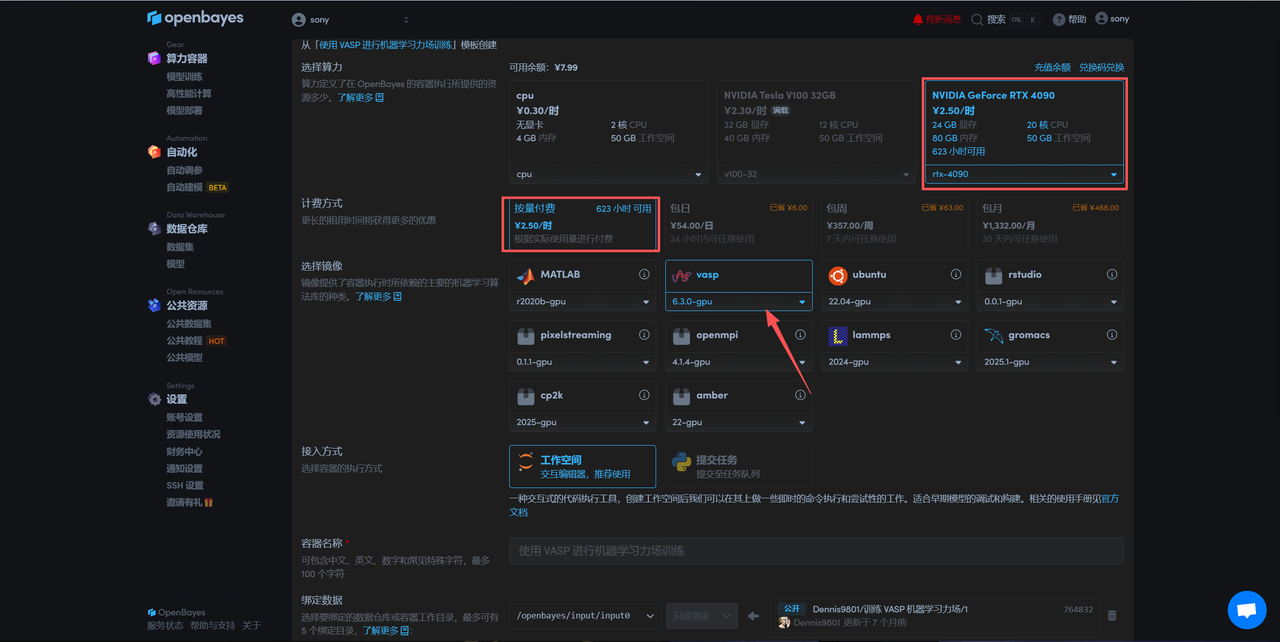The width and height of the screenshot is (1280, 642).
Task: Open the lammps 2024-gpu version dropdown
Action: pos(894,362)
